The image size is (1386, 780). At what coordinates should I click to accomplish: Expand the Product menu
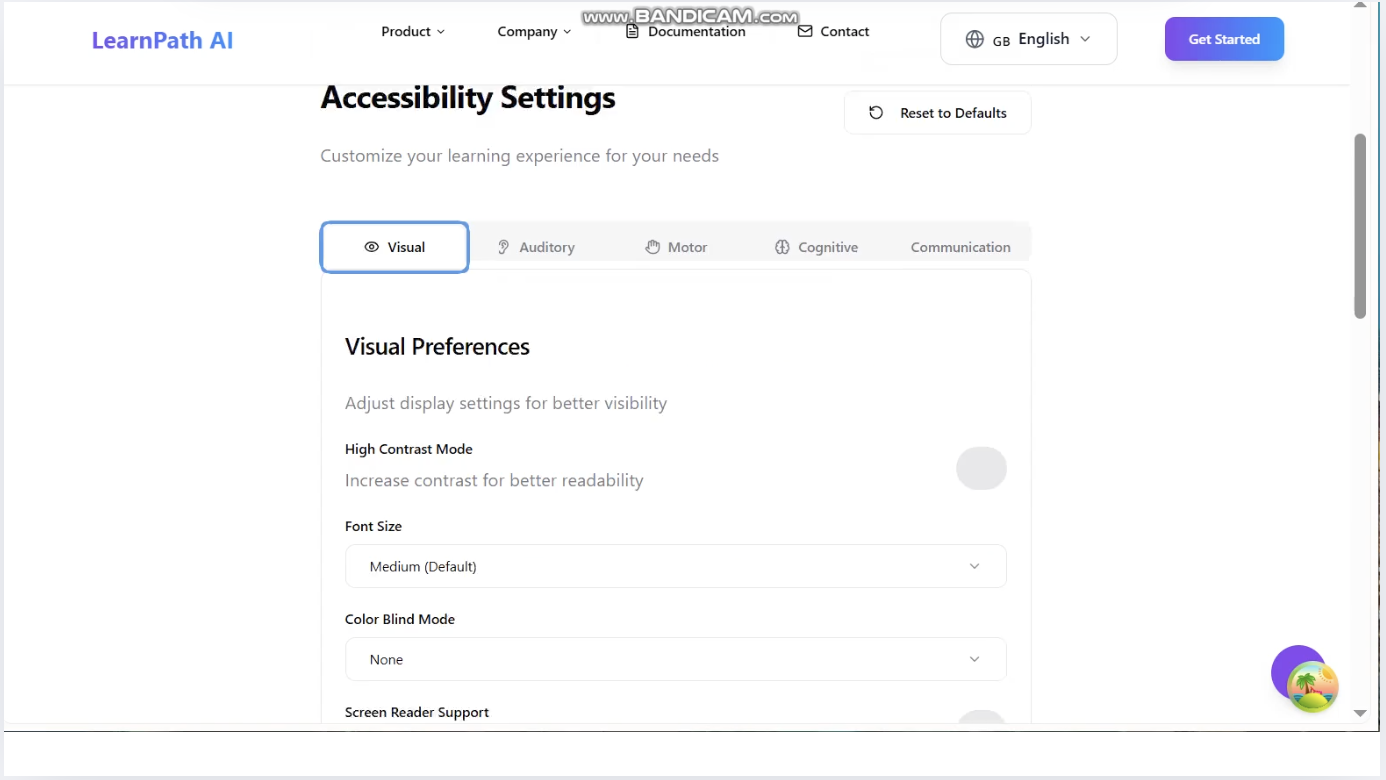pos(413,32)
